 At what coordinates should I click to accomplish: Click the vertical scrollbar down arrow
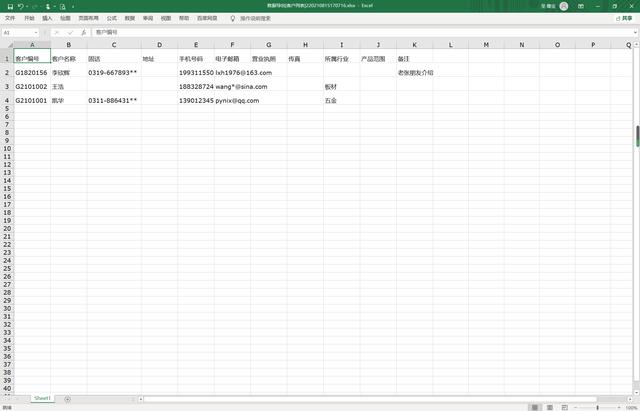[636, 393]
